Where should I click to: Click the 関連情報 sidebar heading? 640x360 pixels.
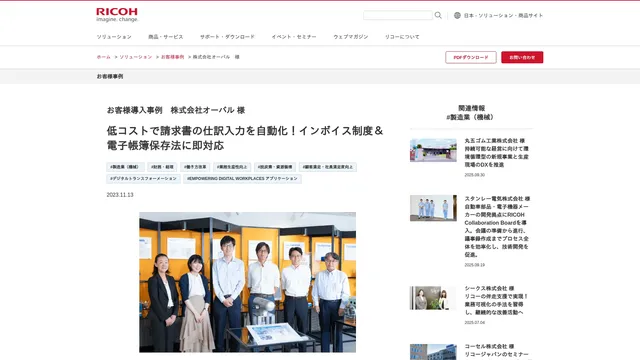pyautogui.click(x=471, y=108)
